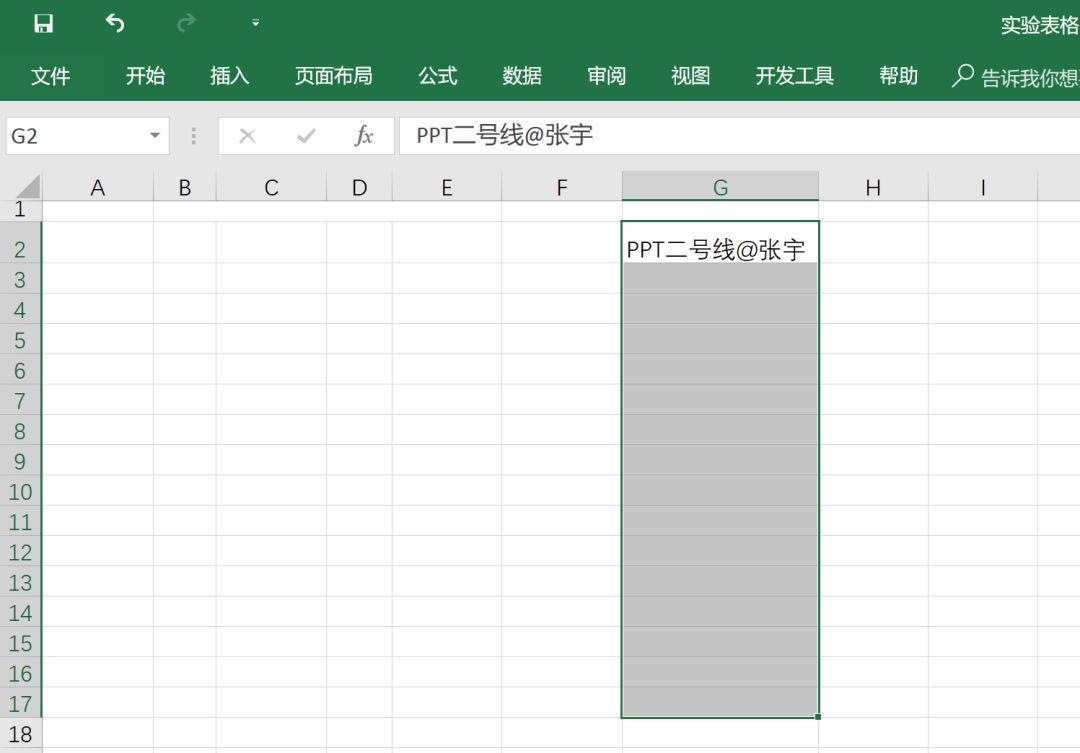This screenshot has height=753, width=1080.
Task: Open the 公式 ribbon tab
Action: click(437, 76)
